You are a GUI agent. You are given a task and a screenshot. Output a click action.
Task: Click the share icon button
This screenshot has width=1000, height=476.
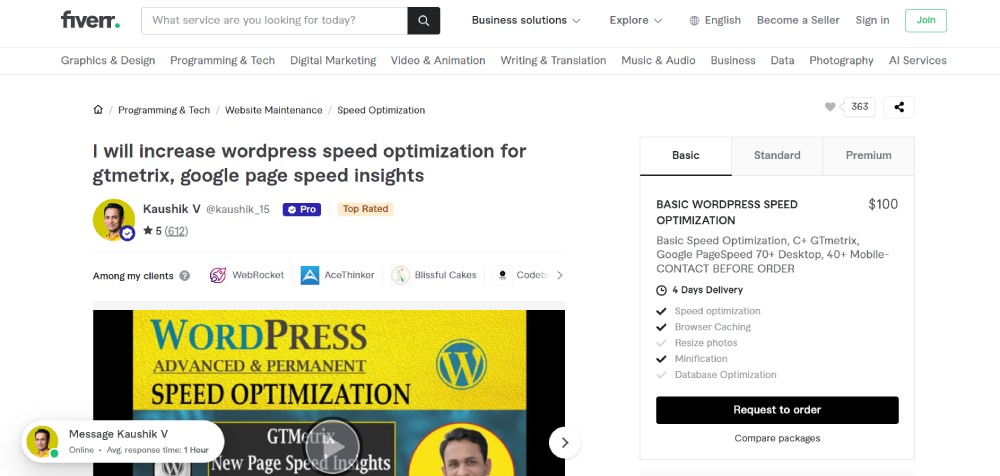tap(899, 107)
